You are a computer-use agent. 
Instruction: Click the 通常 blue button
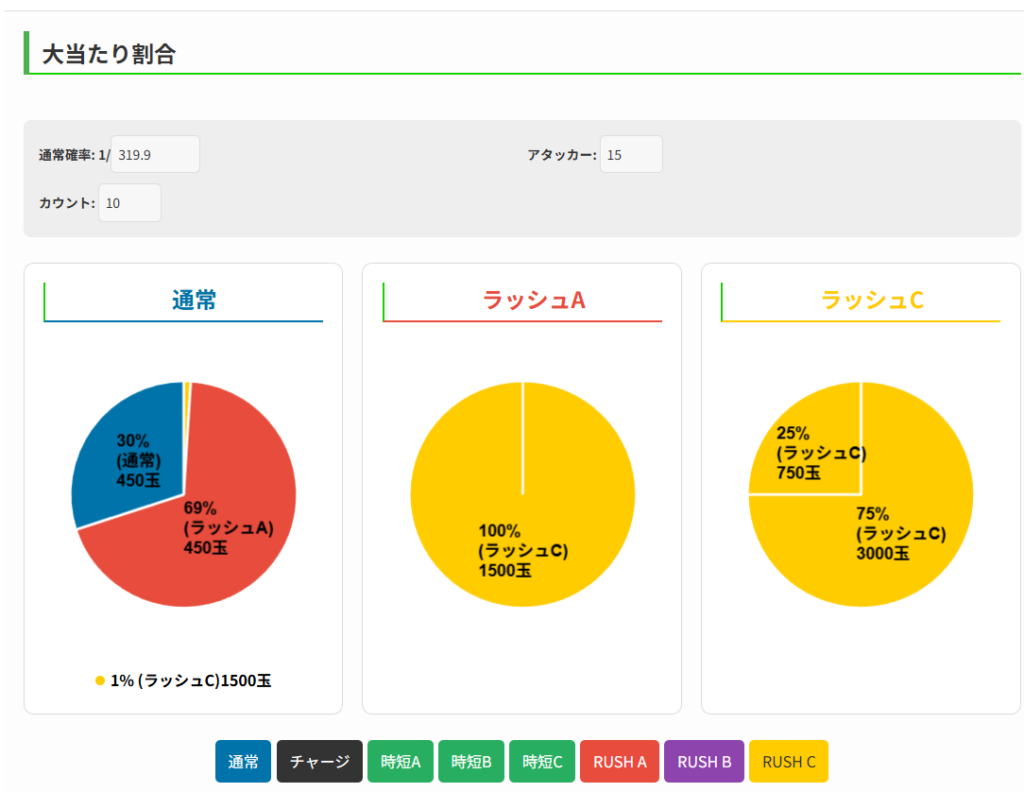coord(243,761)
